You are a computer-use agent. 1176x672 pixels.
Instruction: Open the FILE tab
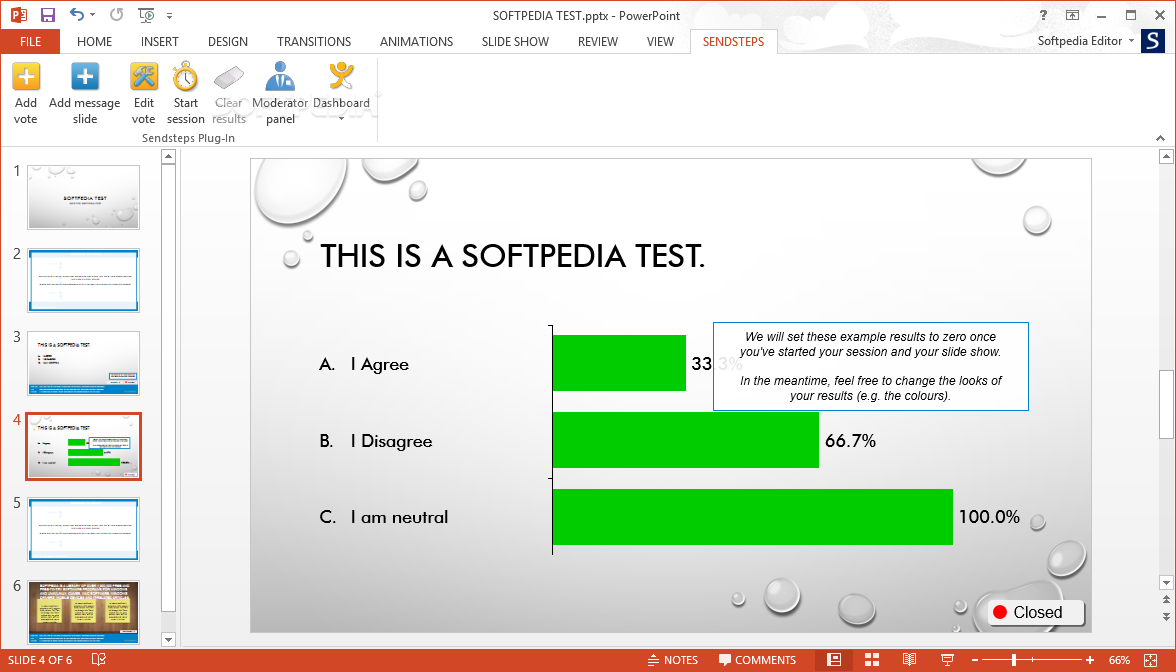click(x=30, y=41)
